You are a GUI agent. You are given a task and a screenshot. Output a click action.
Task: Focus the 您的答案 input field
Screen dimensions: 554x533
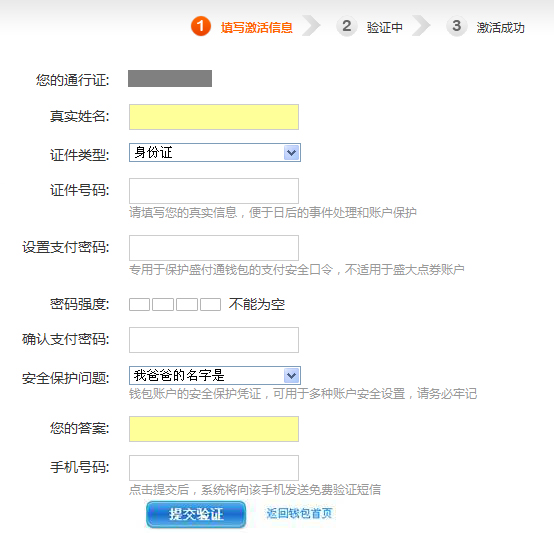(x=214, y=429)
